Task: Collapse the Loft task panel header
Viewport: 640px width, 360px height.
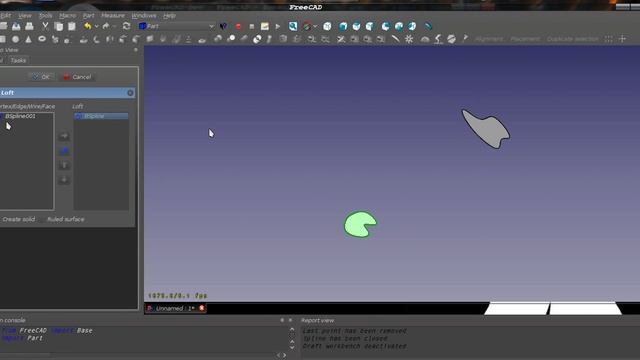Action: click(130, 93)
